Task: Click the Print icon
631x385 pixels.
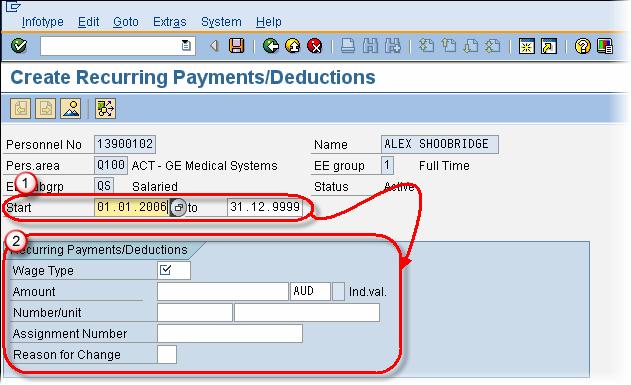Action: point(348,46)
